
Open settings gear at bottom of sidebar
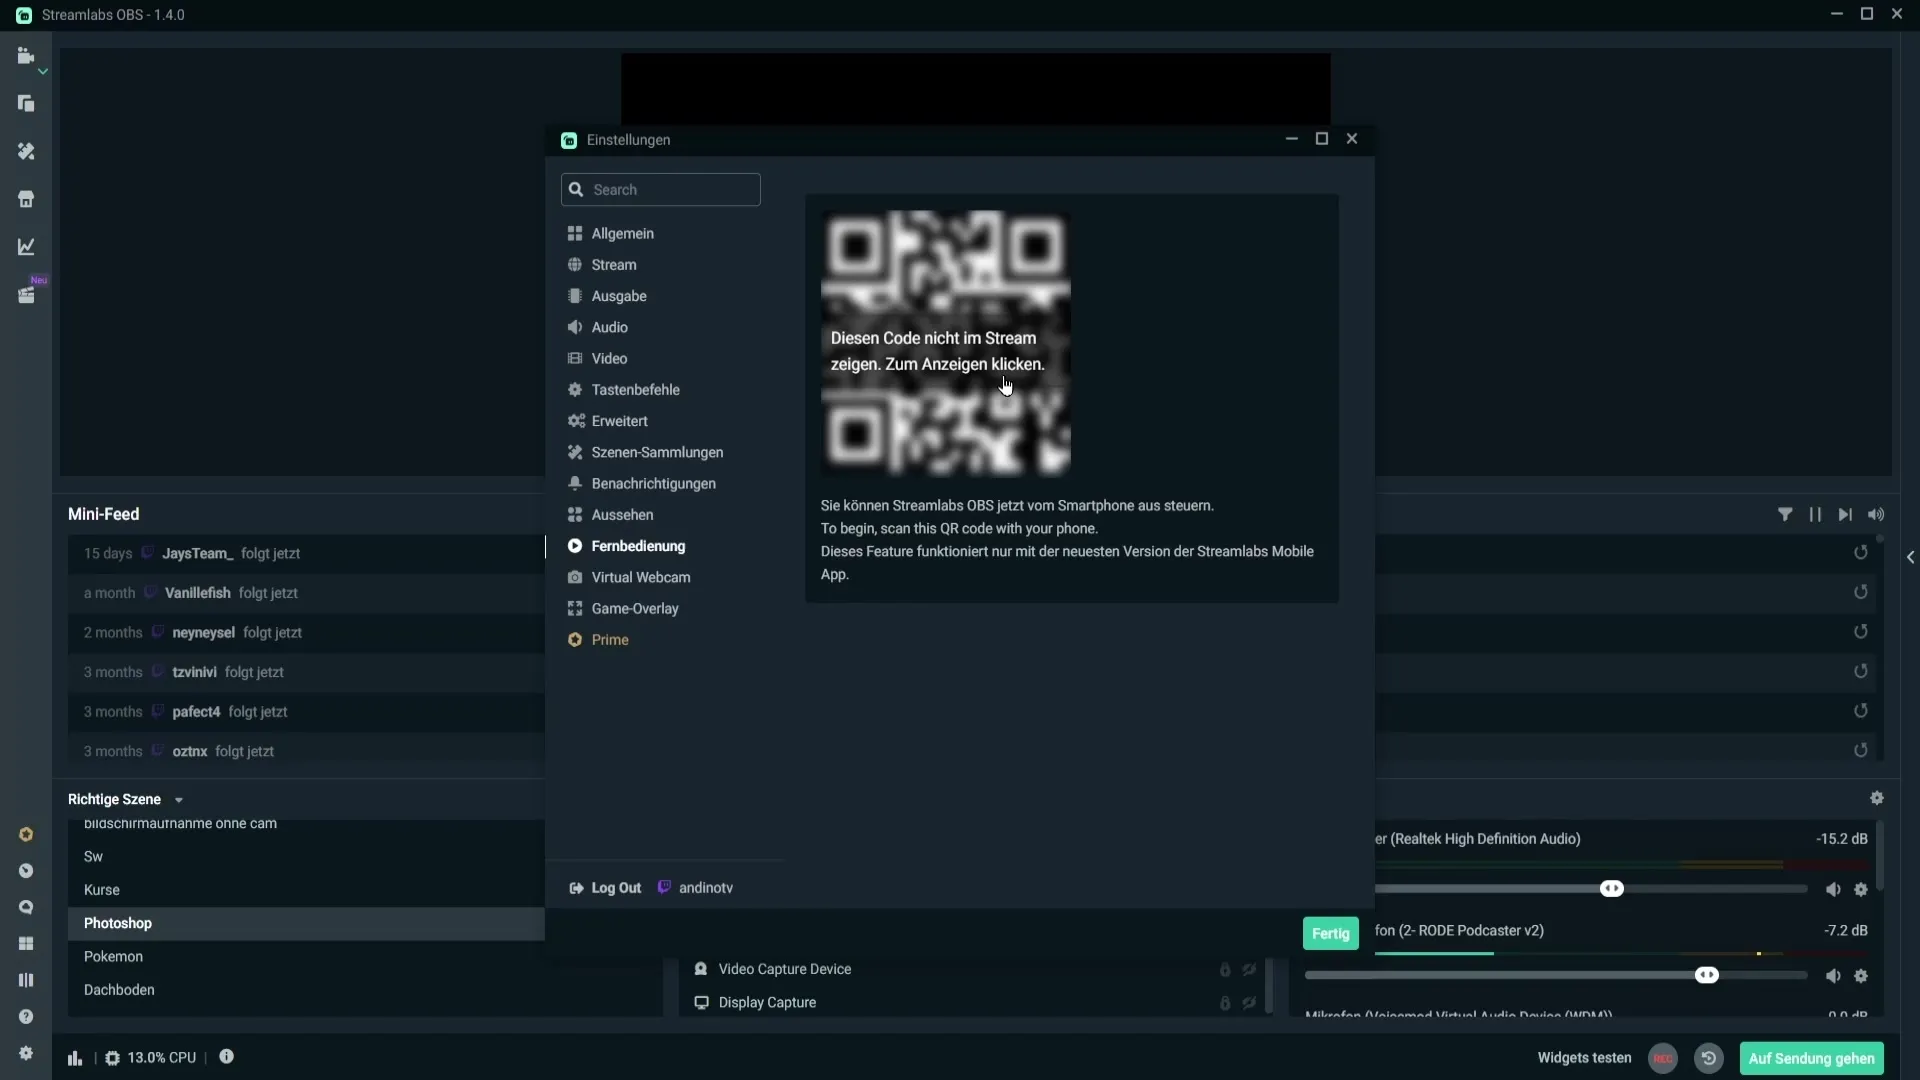pos(26,1053)
